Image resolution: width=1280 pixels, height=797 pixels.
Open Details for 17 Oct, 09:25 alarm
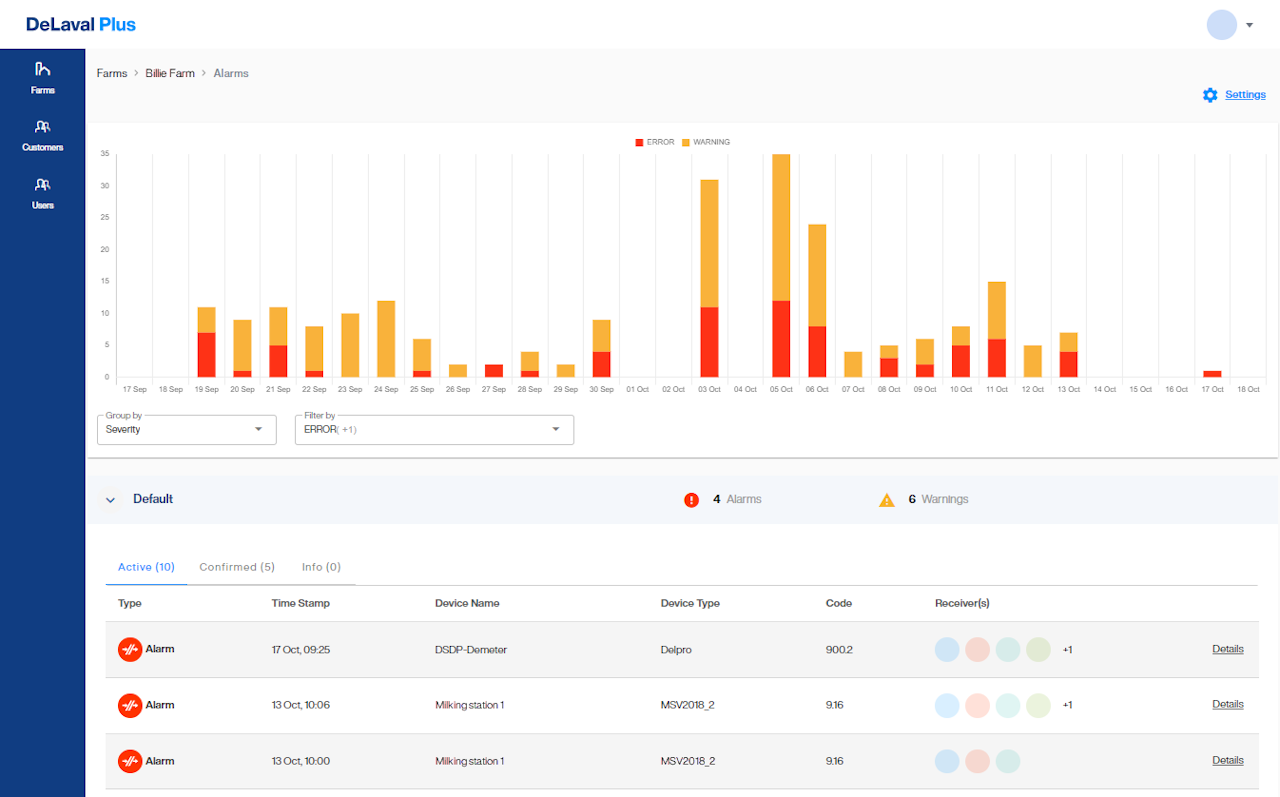coord(1227,649)
